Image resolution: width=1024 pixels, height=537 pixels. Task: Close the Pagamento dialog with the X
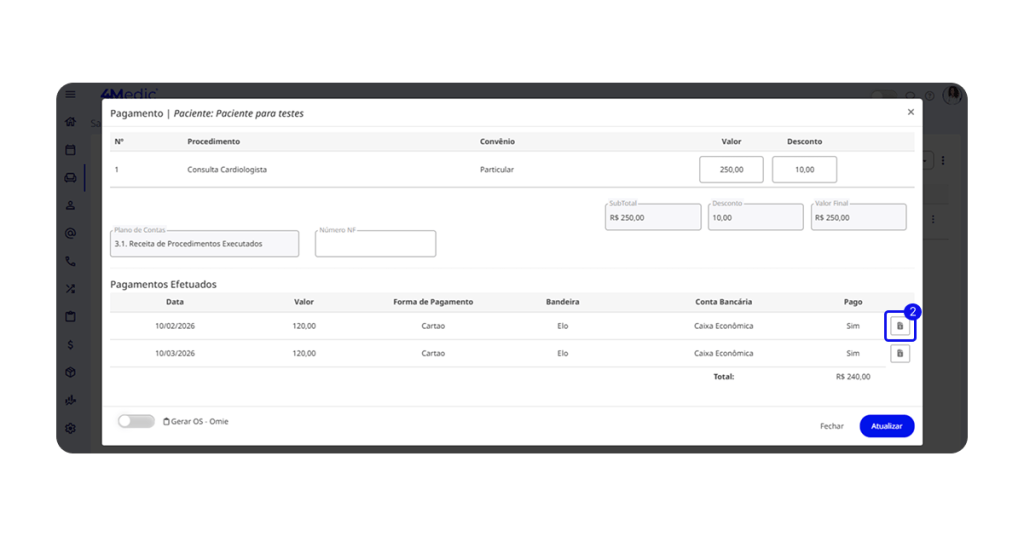coord(910,112)
